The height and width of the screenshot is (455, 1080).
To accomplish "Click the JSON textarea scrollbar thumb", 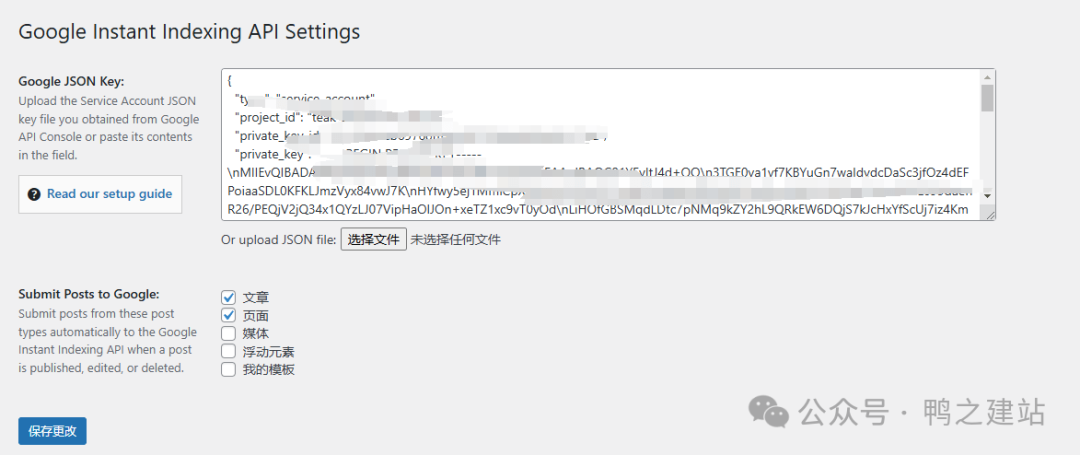I will 987,98.
